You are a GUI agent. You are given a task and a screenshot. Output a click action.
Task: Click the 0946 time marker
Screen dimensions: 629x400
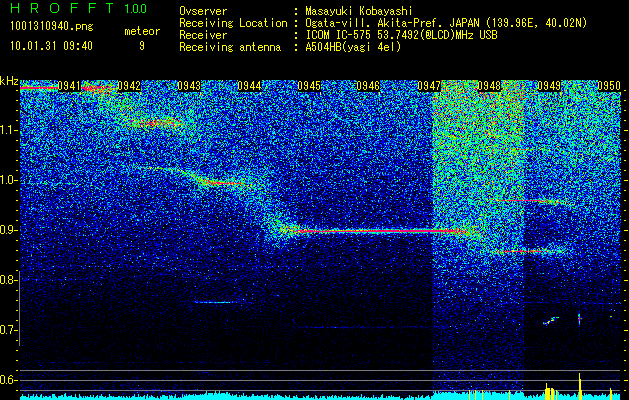(x=368, y=86)
